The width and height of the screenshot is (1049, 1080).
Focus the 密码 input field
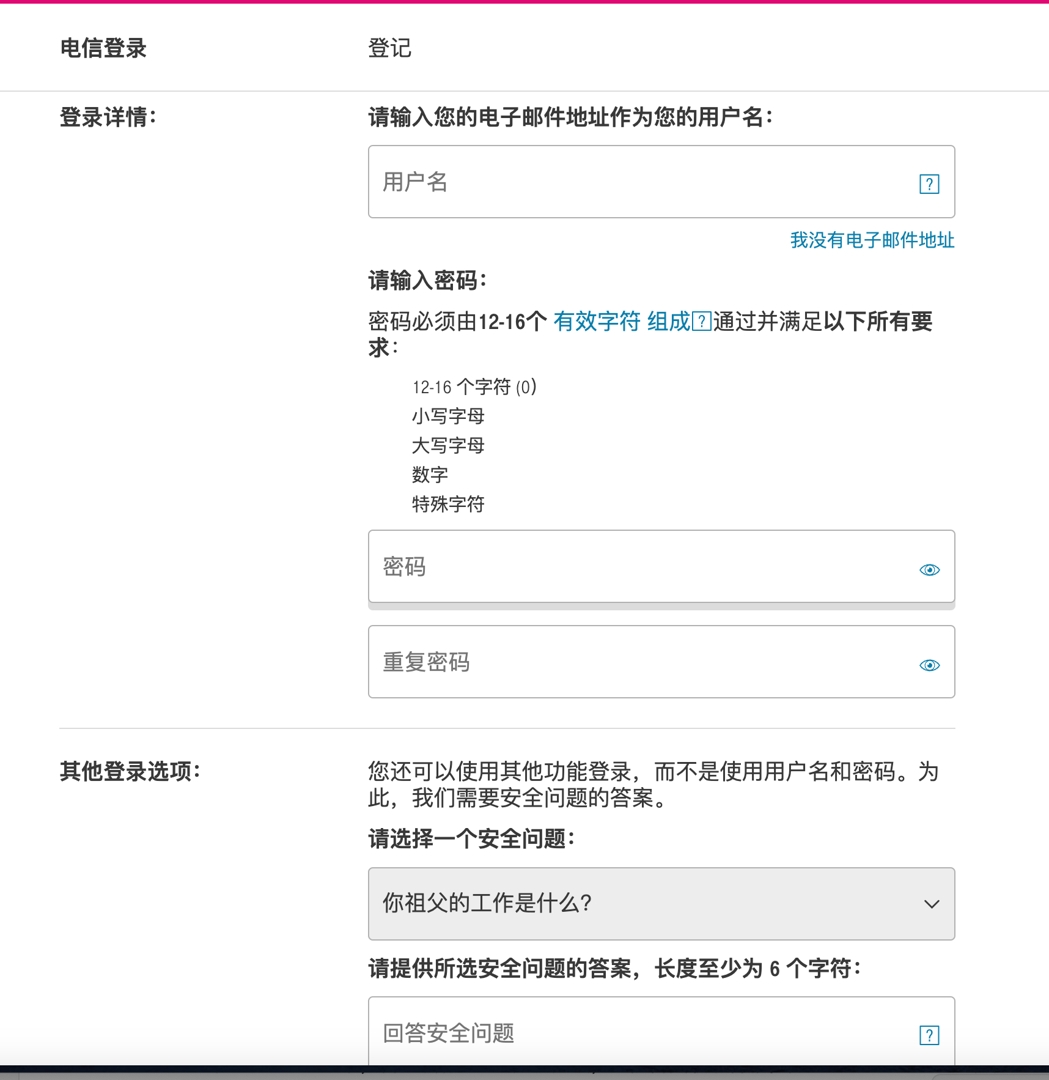(661, 566)
